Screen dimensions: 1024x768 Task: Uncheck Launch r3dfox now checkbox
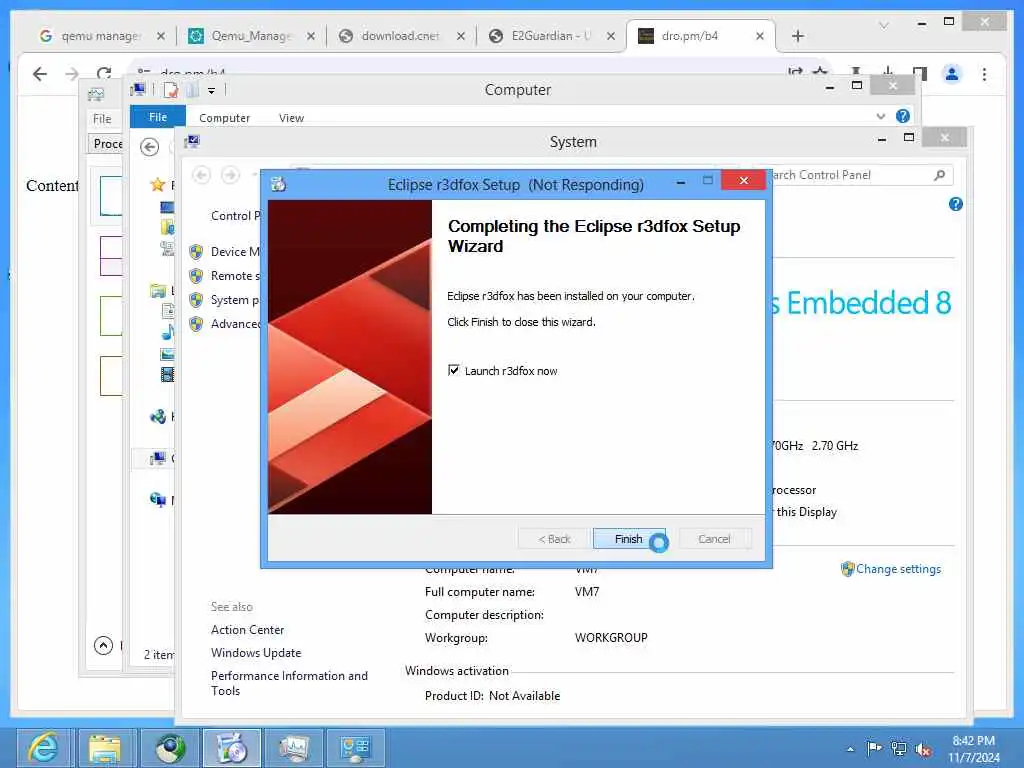(454, 370)
